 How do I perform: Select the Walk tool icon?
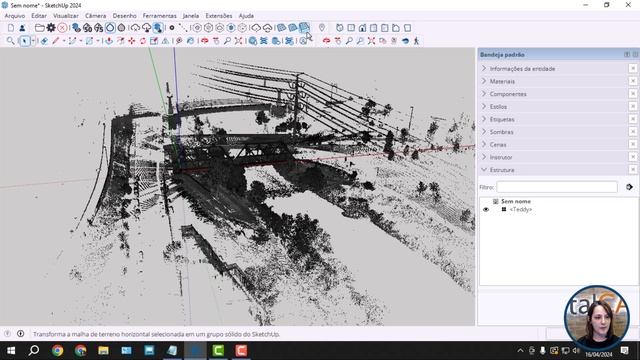point(416,41)
